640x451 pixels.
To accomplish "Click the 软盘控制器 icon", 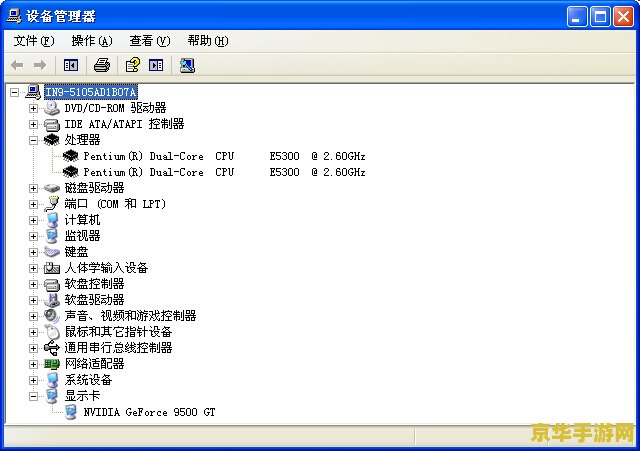I will tap(52, 284).
